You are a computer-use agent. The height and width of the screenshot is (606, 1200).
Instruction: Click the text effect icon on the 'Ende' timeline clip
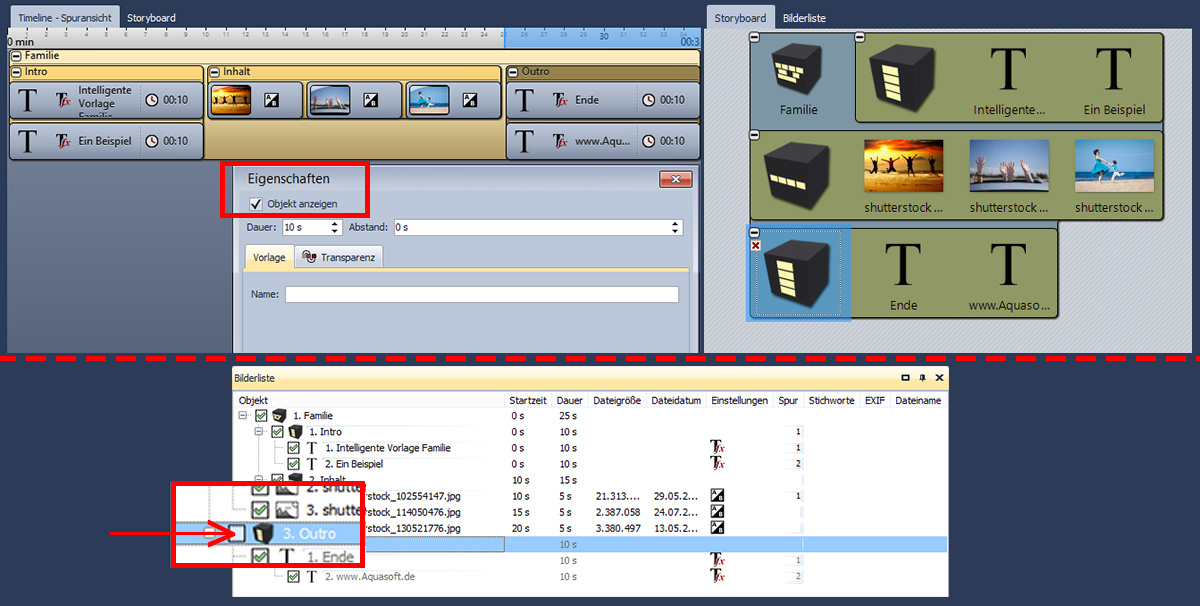click(x=560, y=100)
